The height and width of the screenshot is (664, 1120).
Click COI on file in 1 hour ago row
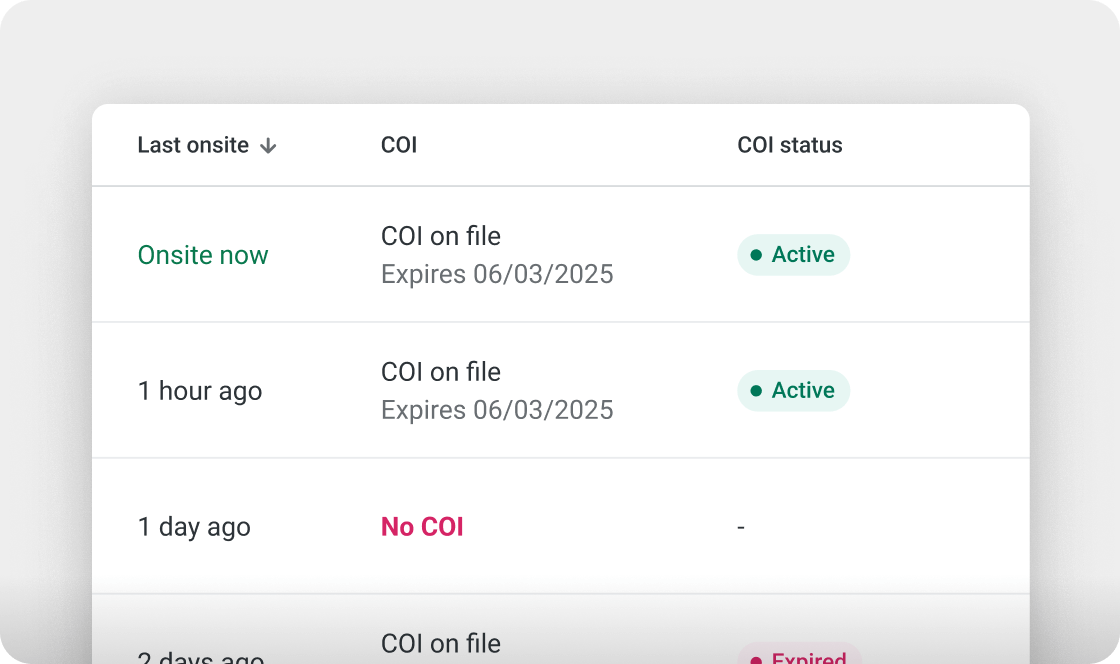tap(441, 372)
